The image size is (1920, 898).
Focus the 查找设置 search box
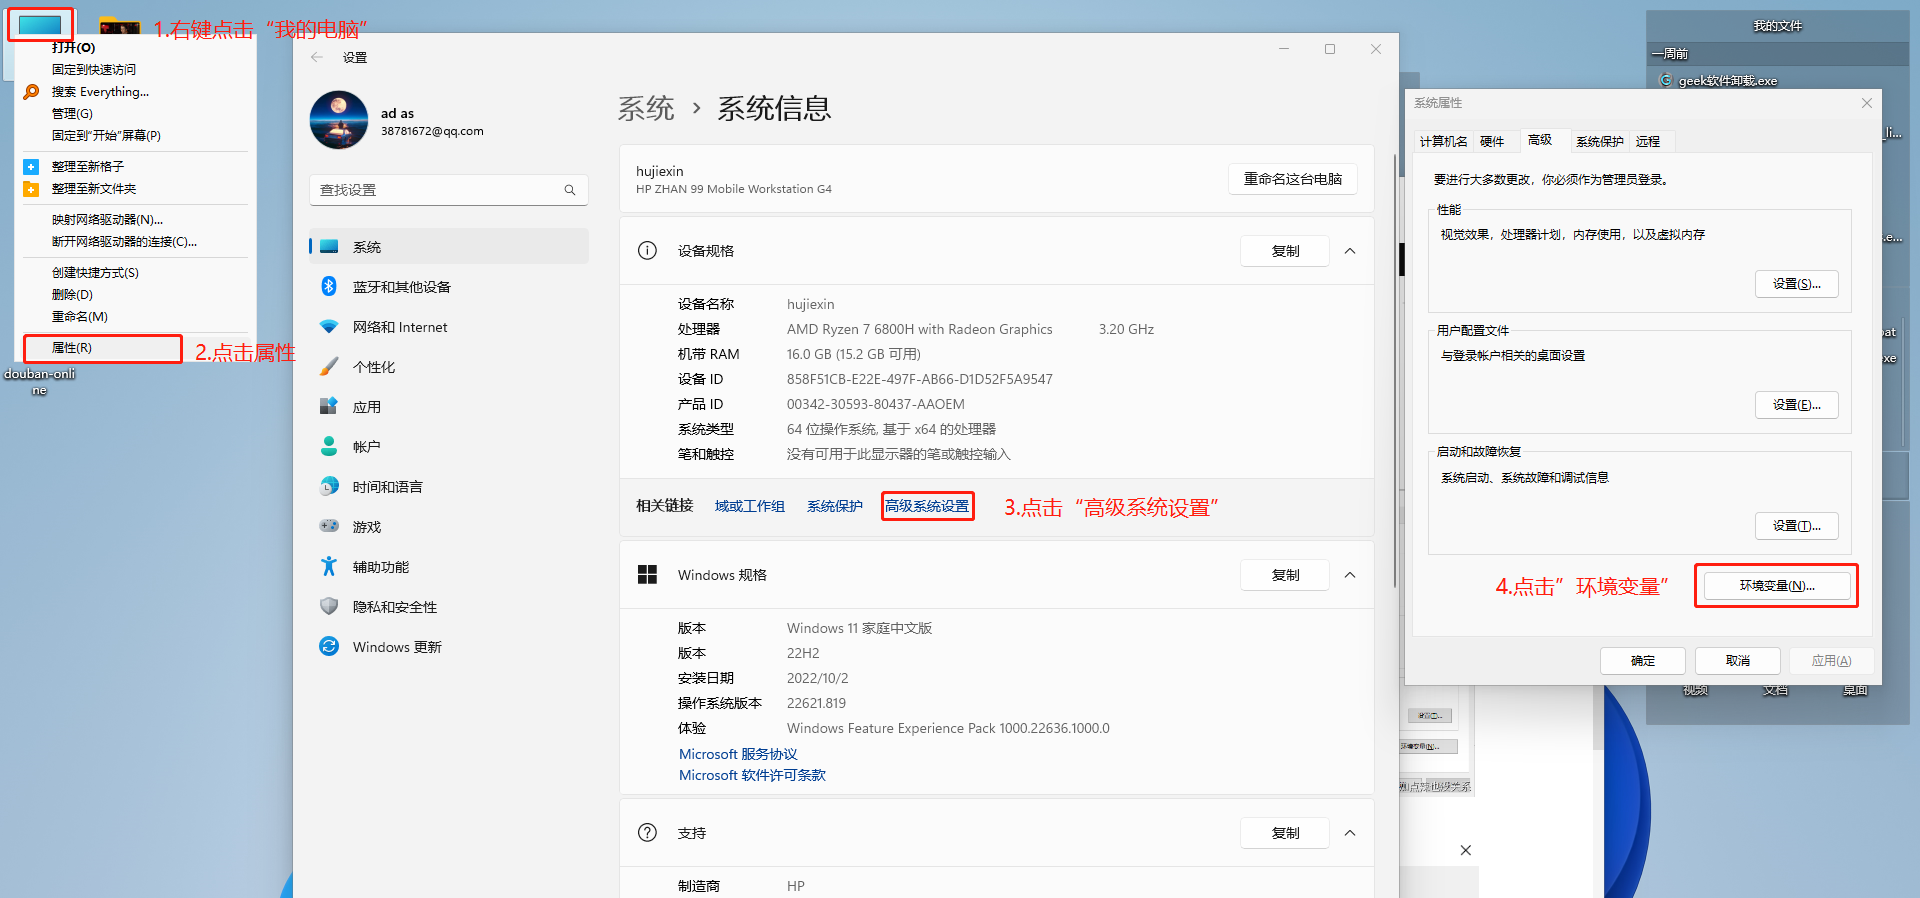448,190
